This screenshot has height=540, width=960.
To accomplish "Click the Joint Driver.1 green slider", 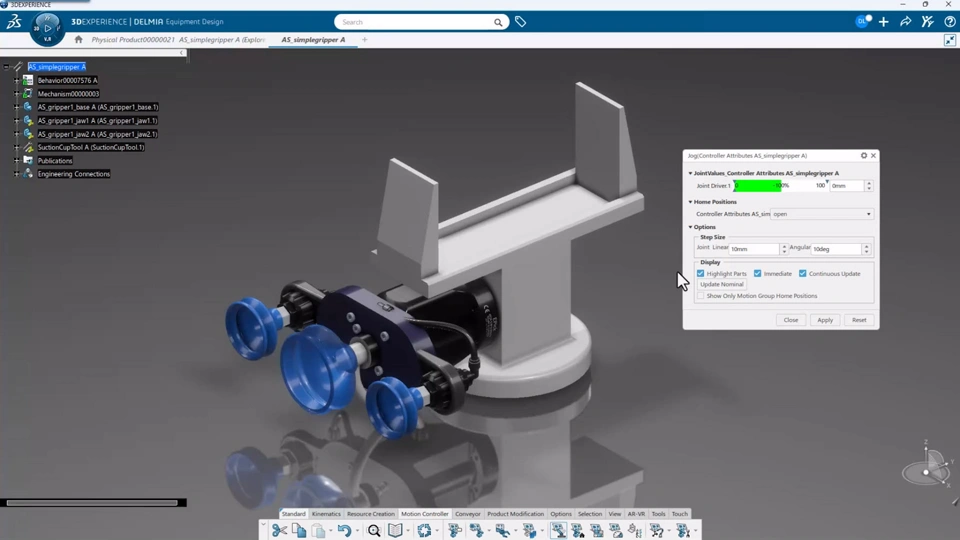I will (779, 186).
